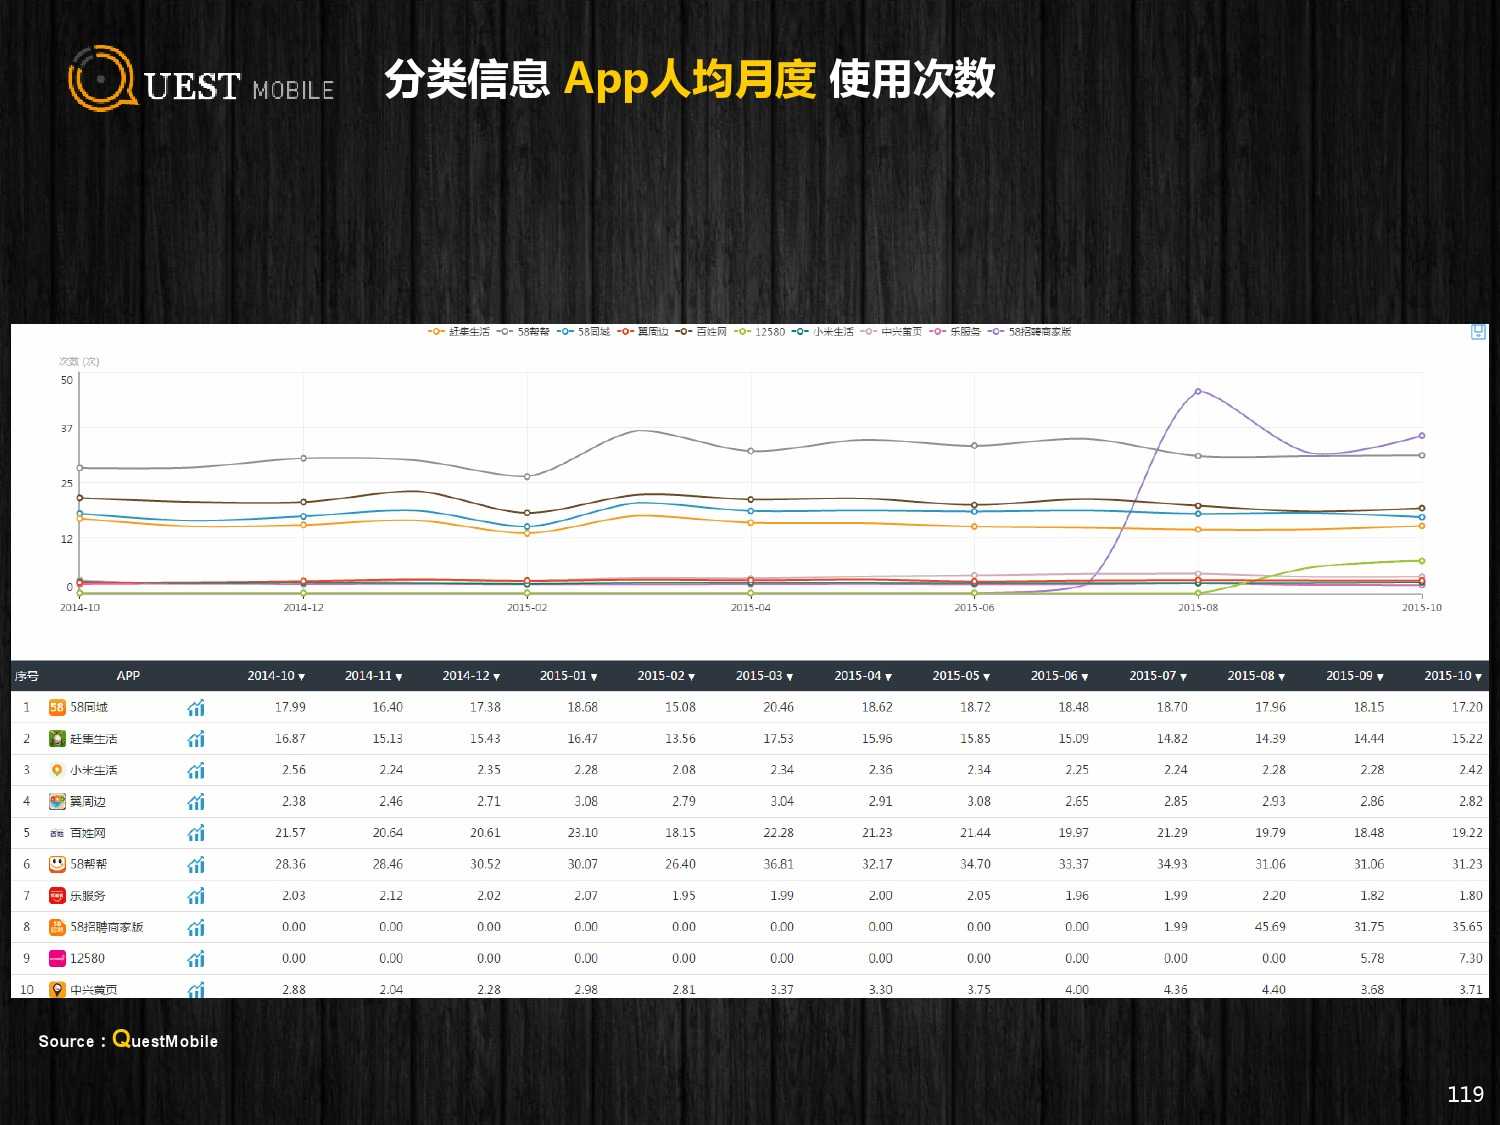1500x1125 pixels.
Task: Sort table by 2015-07 column
Action: point(1158,676)
